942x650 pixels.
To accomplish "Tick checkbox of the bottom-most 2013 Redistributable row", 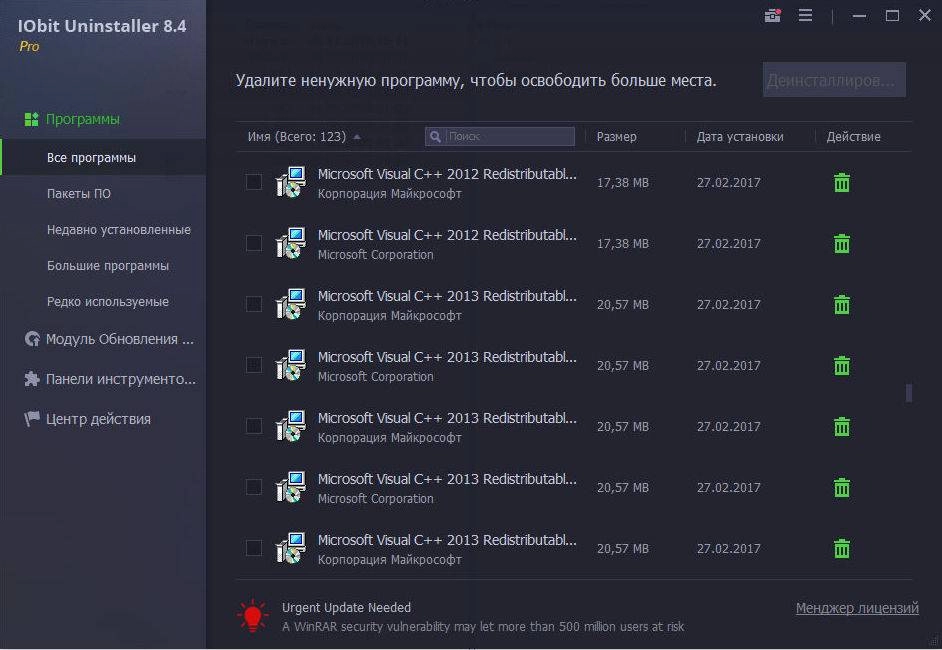I will (x=254, y=548).
